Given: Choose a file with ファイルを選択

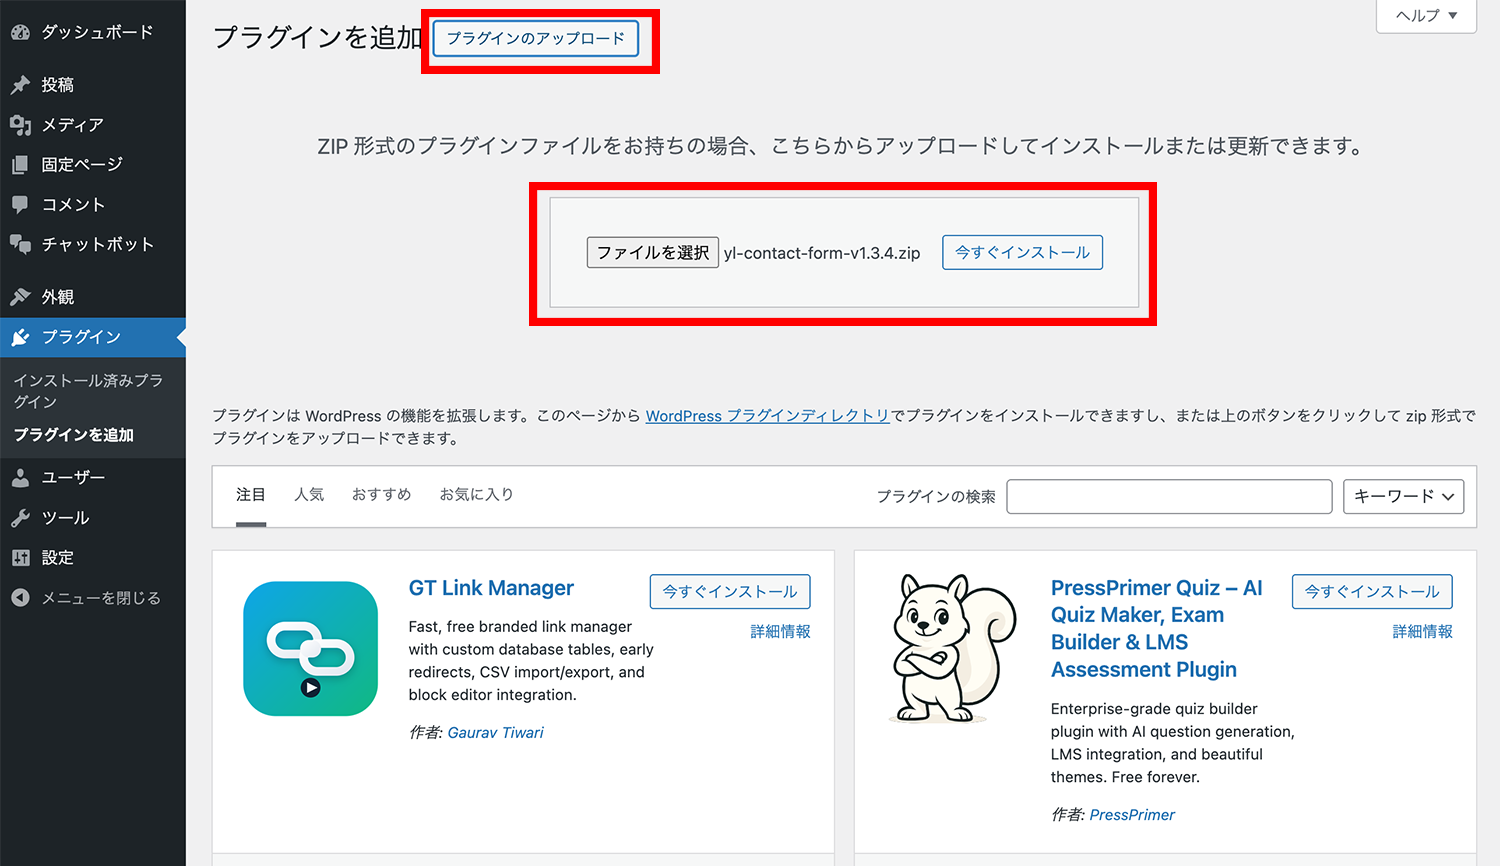Looking at the screenshot, I should 652,253.
